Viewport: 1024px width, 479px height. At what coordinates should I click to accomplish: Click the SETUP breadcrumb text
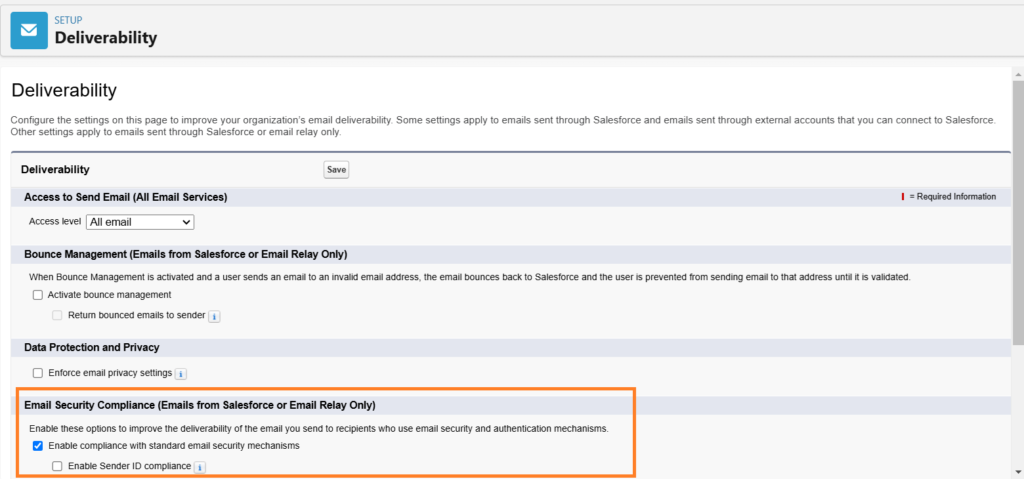(x=69, y=20)
